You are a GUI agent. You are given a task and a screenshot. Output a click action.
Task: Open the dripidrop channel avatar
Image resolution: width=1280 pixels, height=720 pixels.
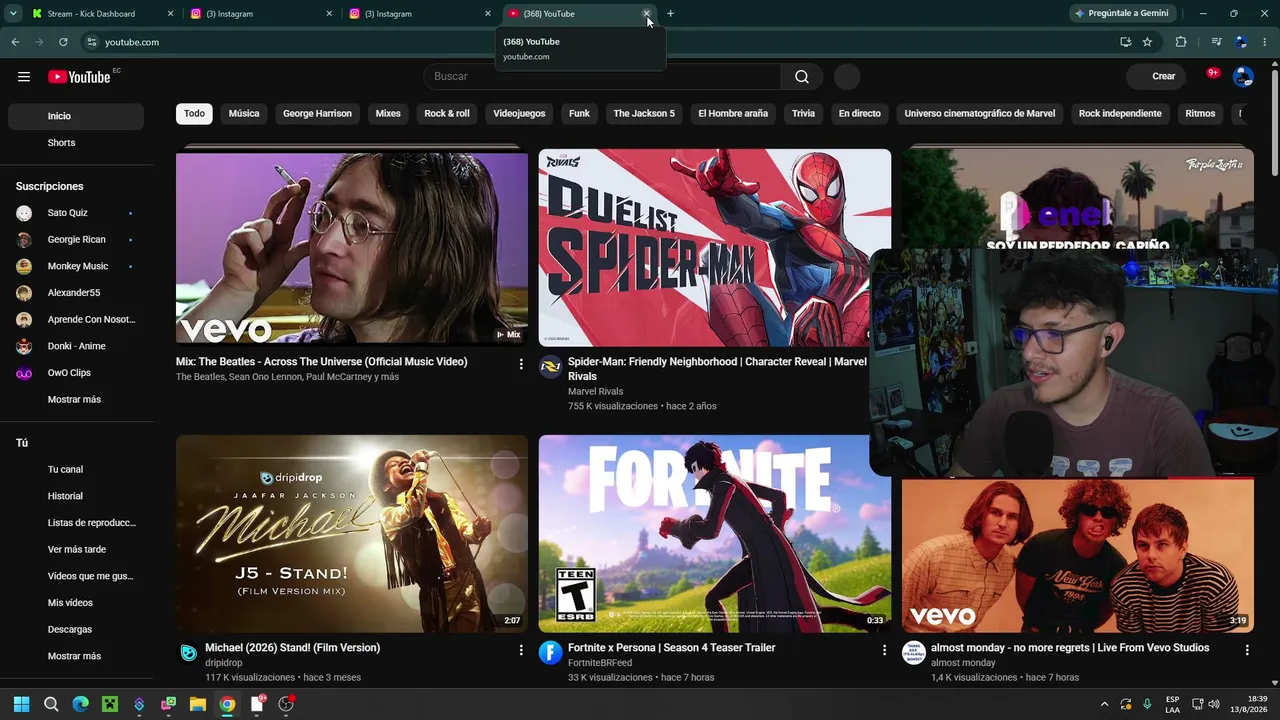(188, 653)
